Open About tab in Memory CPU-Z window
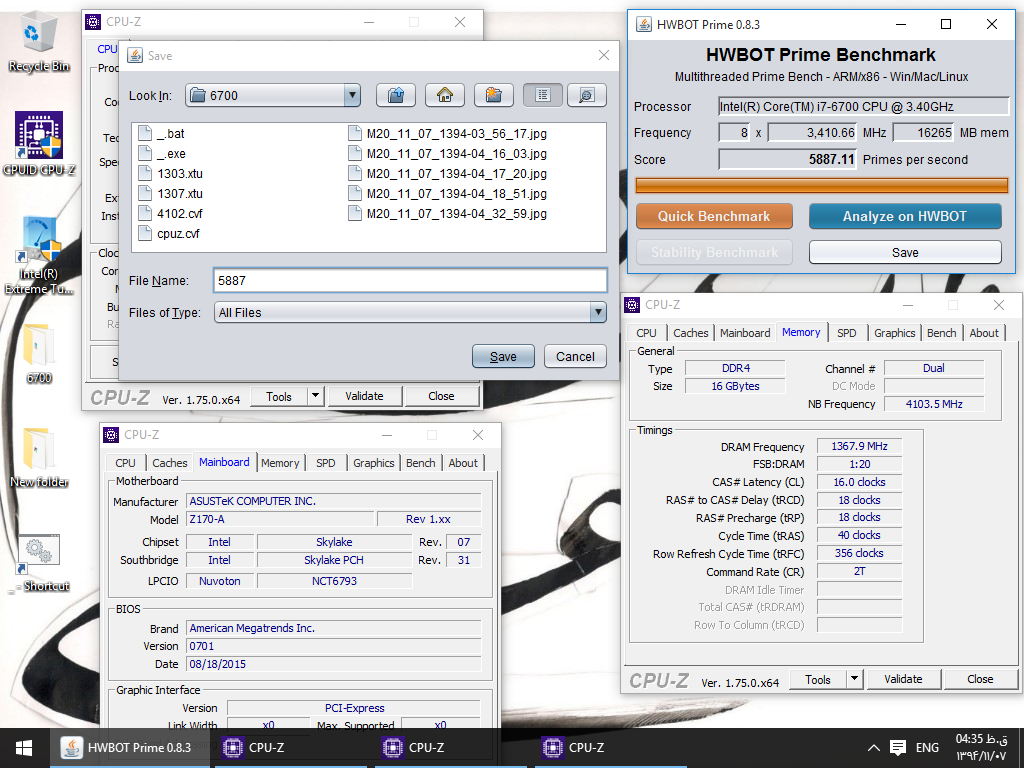 pyautogui.click(x=984, y=333)
